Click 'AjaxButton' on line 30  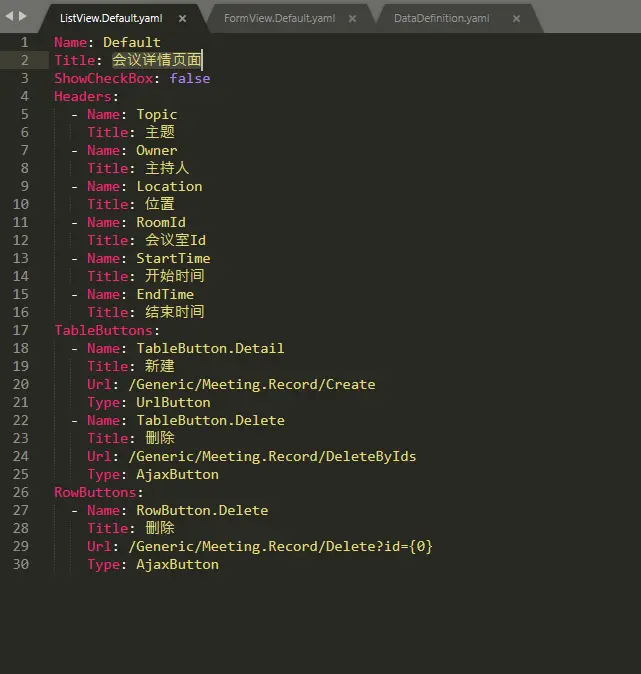point(177,564)
